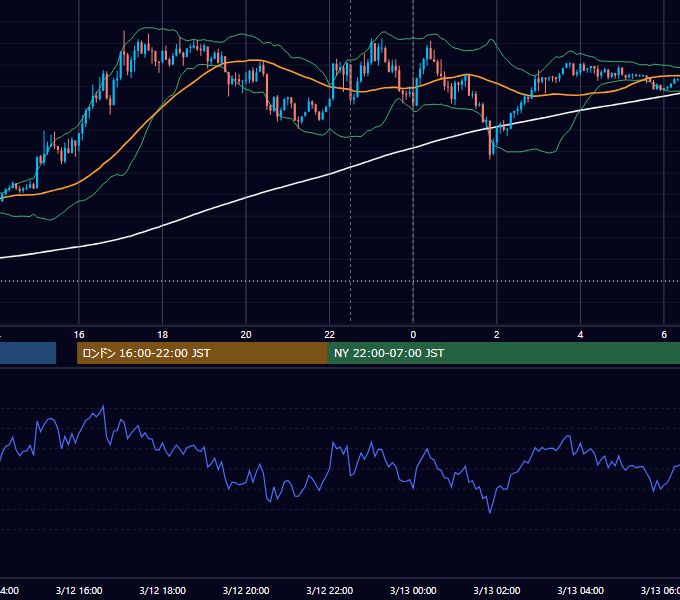This screenshot has width=680, height=600.
Task: Click the 3/12 18:00 label on indicator axis
Action: click(163, 590)
